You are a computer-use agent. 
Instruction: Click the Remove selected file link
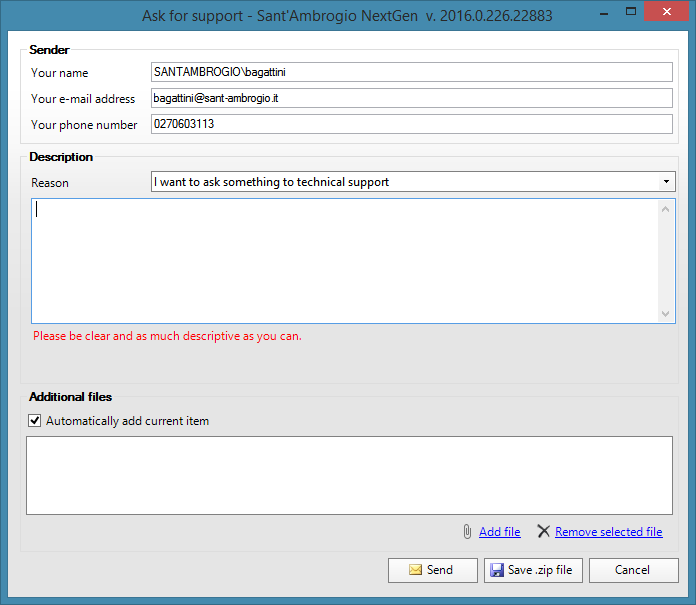(x=609, y=532)
